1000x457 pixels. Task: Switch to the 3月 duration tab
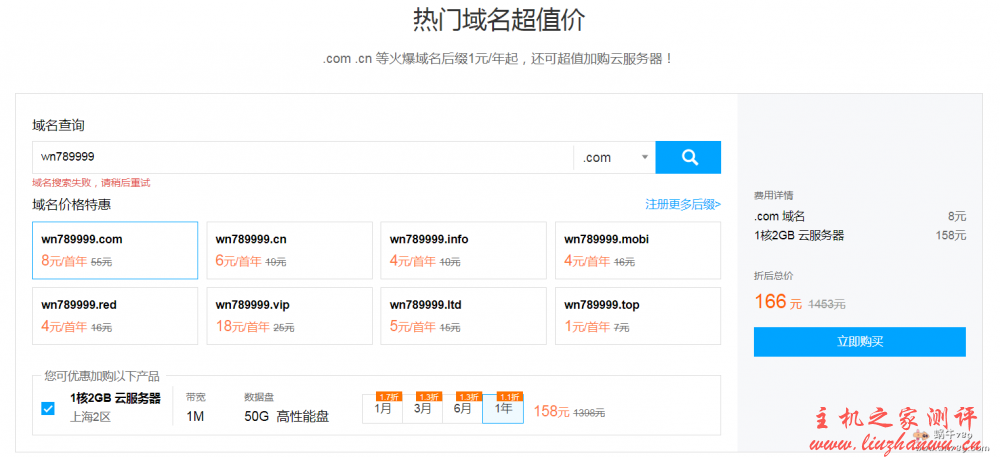tap(422, 409)
